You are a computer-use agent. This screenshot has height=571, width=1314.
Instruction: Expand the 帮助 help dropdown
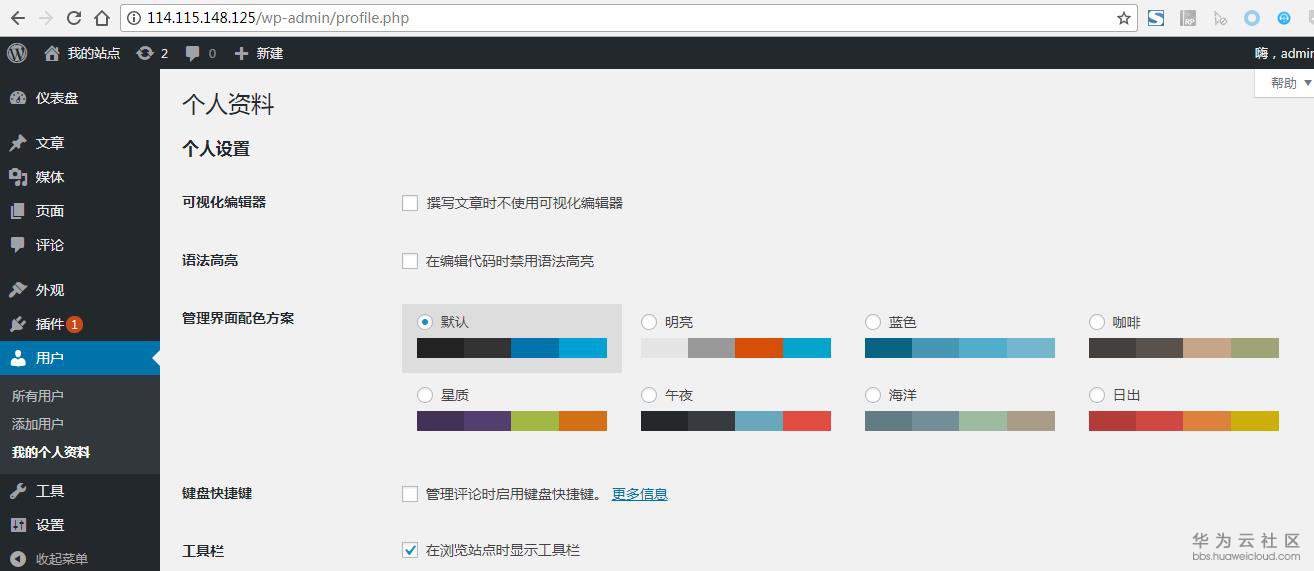1284,83
